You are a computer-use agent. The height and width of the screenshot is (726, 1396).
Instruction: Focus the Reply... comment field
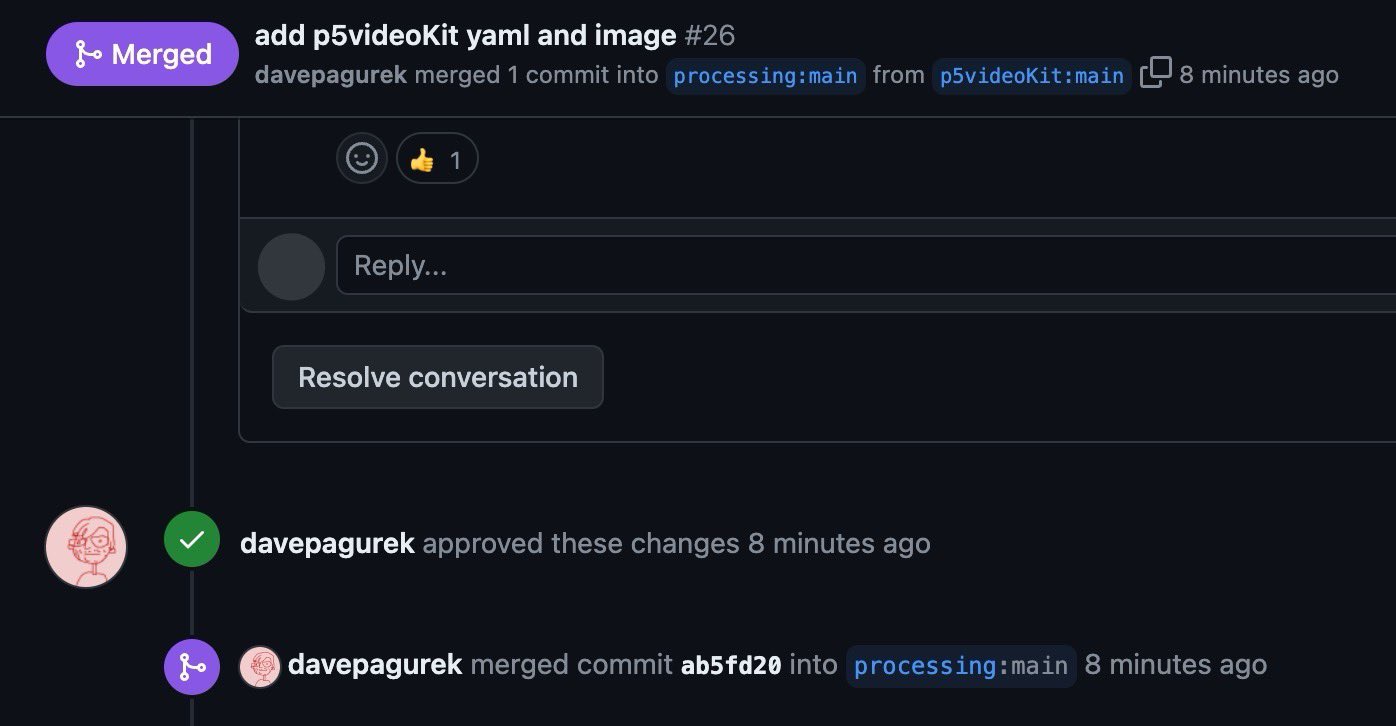(x=866, y=265)
